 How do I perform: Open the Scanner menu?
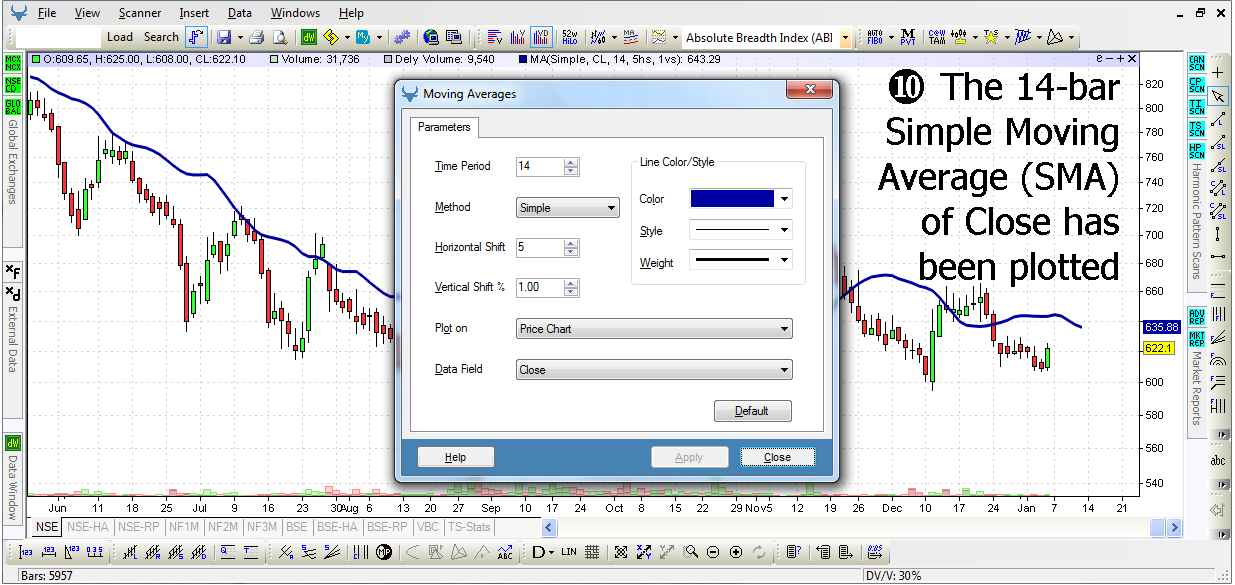tap(140, 13)
